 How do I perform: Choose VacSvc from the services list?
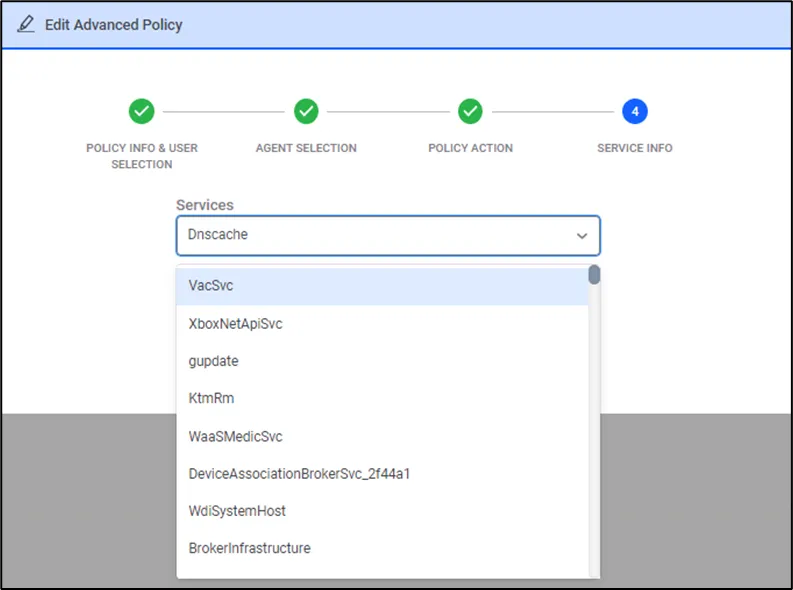pyautogui.click(x=382, y=286)
